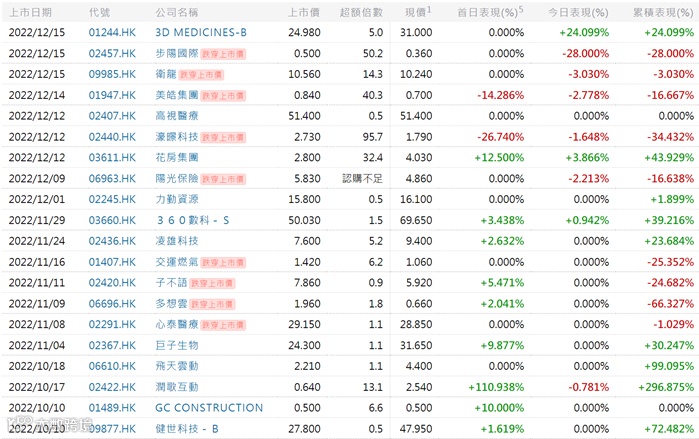Image resolution: width=699 pixels, height=439 pixels.
Task: Click stock code 02367.HK
Action: (x=112, y=345)
